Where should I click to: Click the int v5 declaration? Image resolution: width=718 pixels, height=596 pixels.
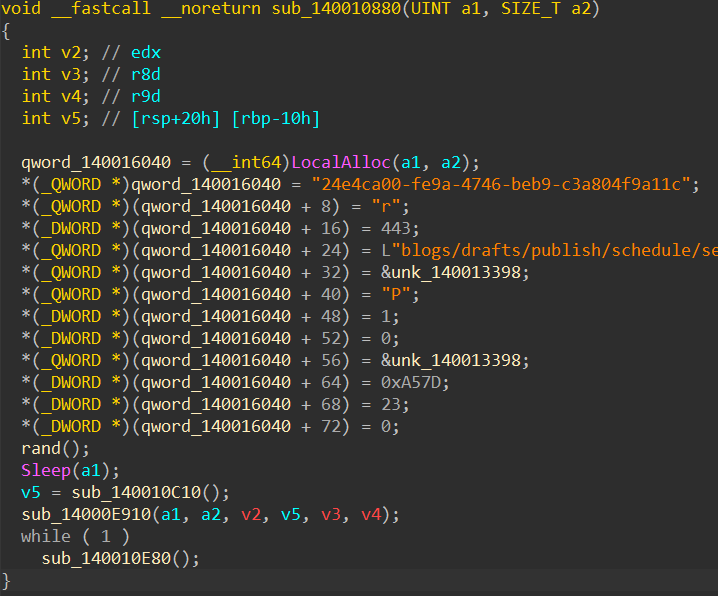coord(55,119)
